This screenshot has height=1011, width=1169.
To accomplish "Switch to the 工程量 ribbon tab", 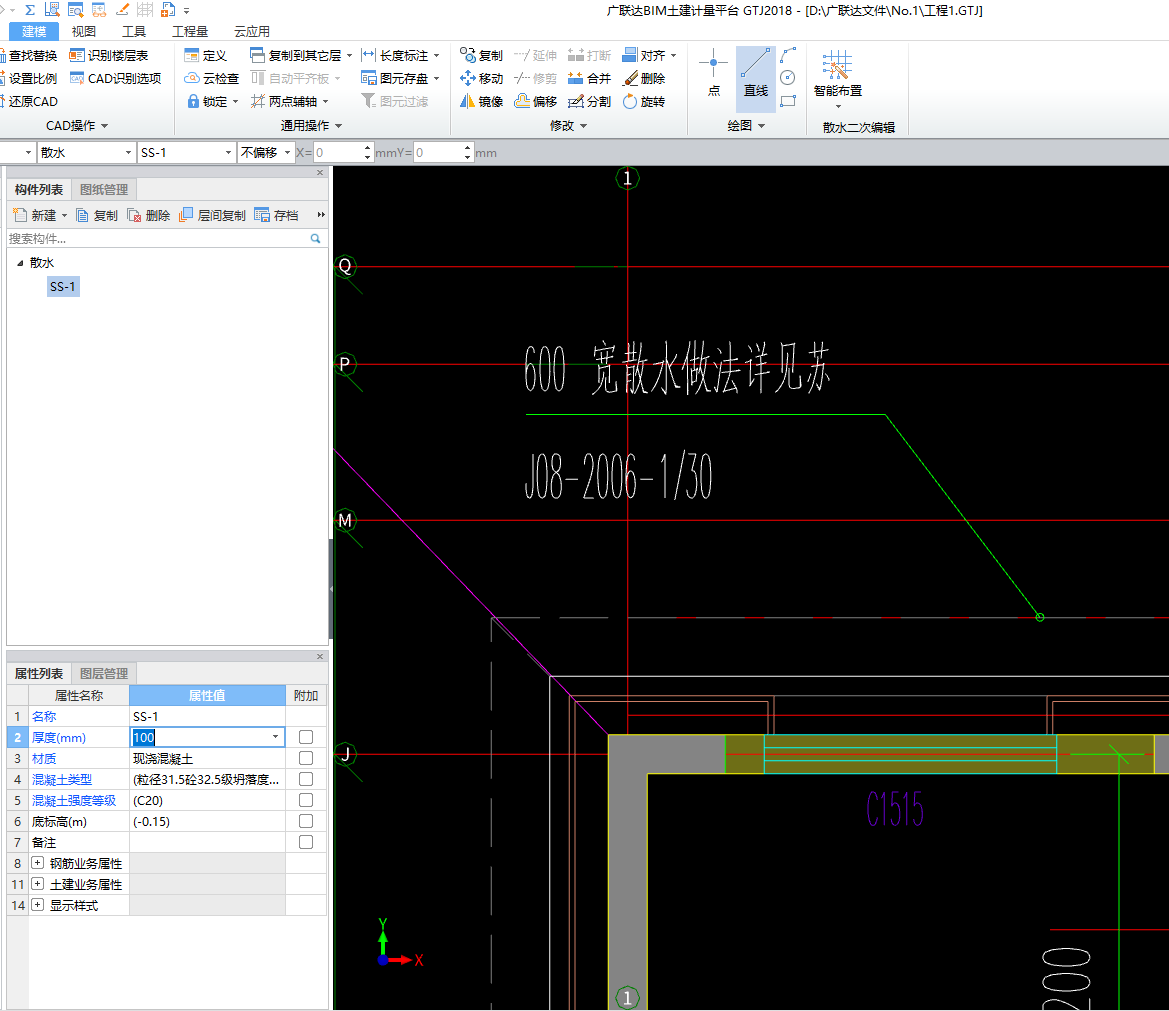I will tap(190, 31).
